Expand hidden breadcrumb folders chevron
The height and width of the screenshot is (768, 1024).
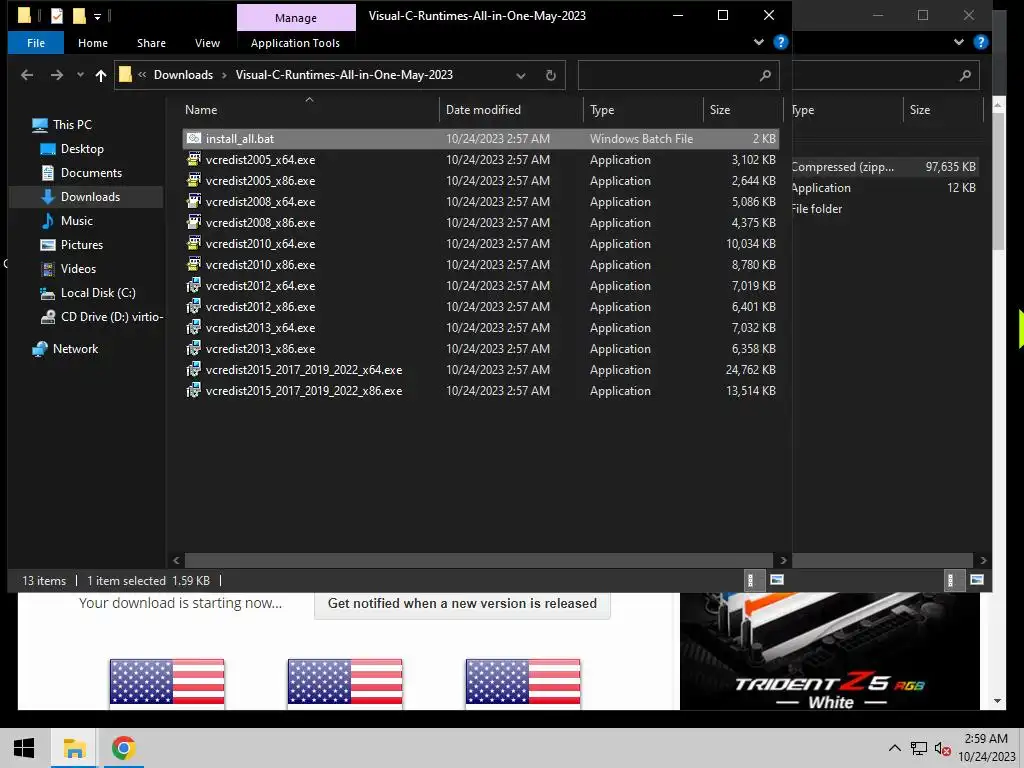(x=142, y=74)
